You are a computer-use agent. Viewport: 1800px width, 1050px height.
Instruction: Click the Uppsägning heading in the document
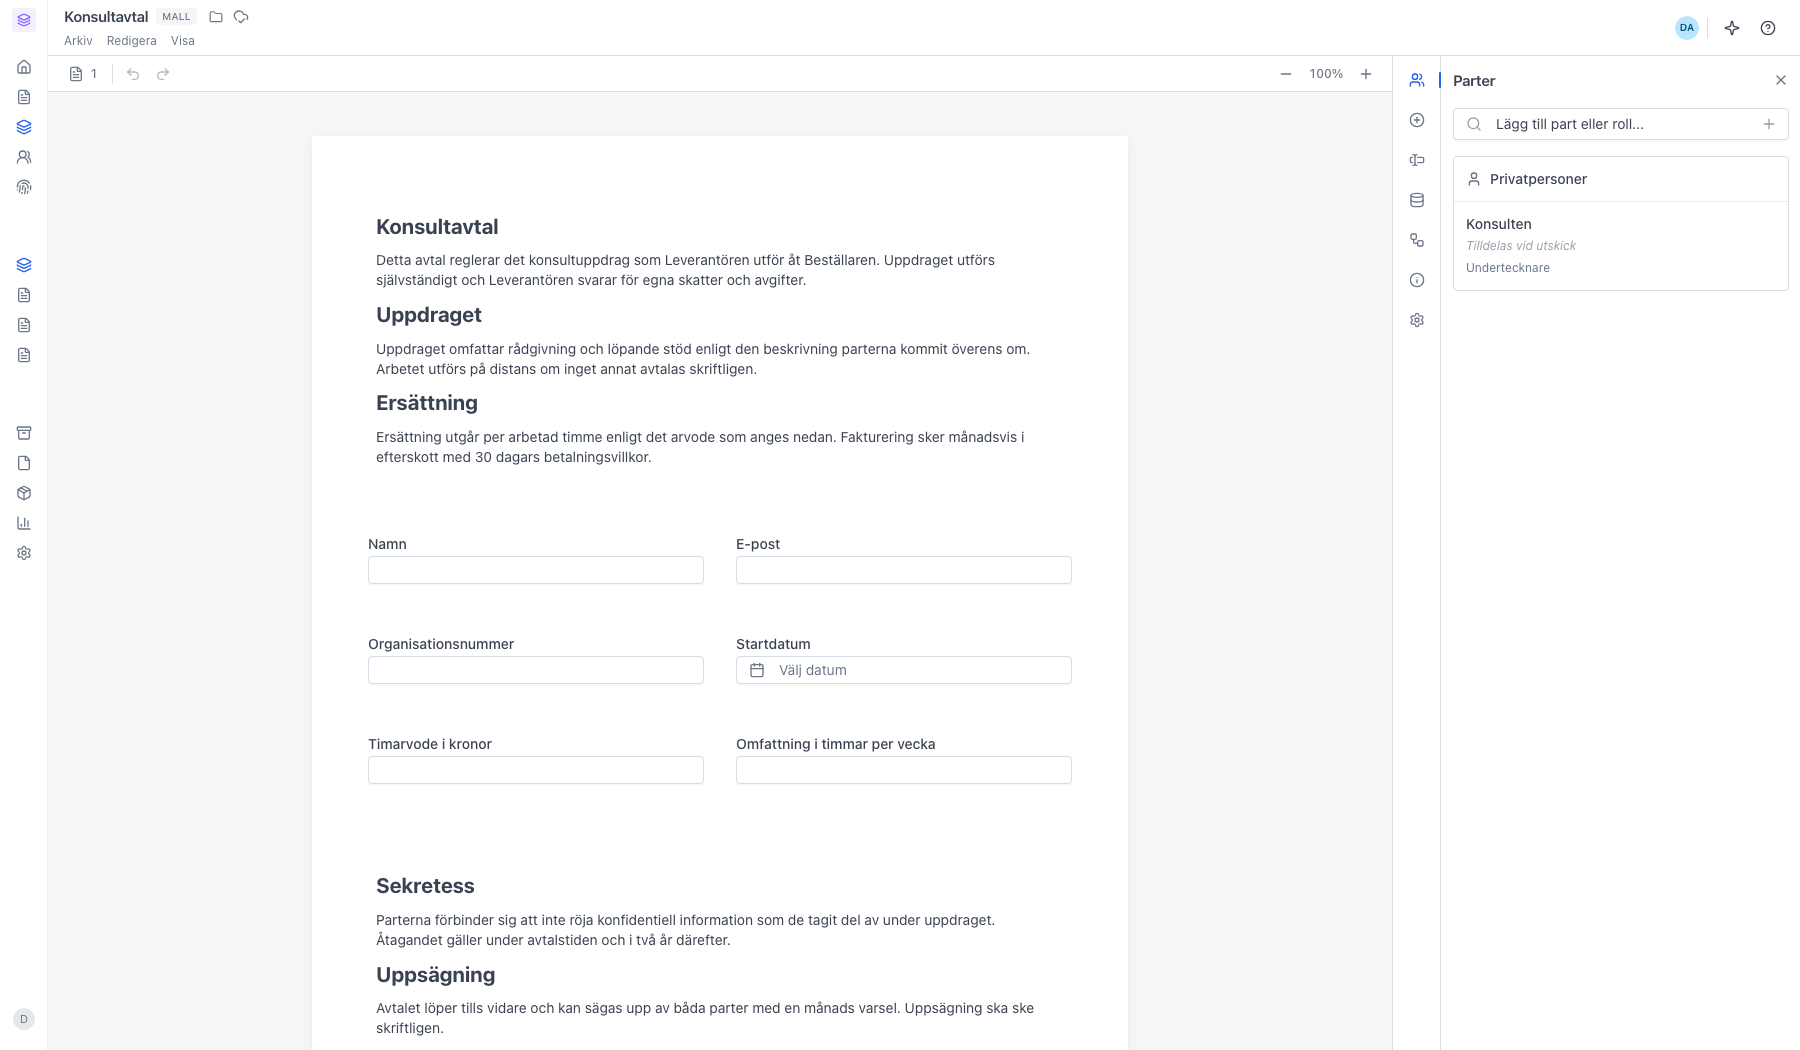(x=435, y=975)
